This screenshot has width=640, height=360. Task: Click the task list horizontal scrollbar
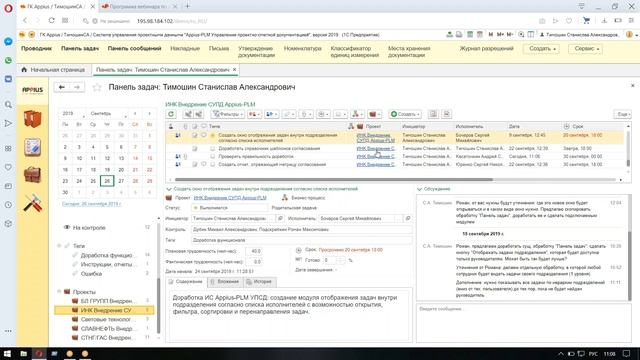(x=333, y=180)
